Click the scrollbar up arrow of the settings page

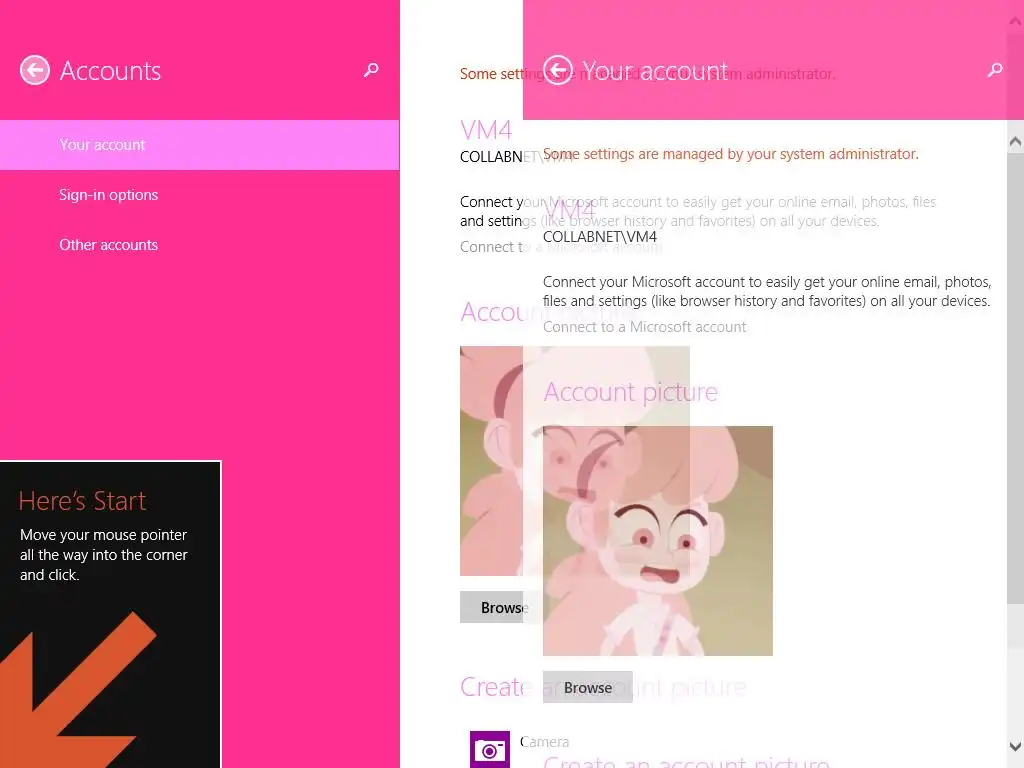coord(1015,142)
